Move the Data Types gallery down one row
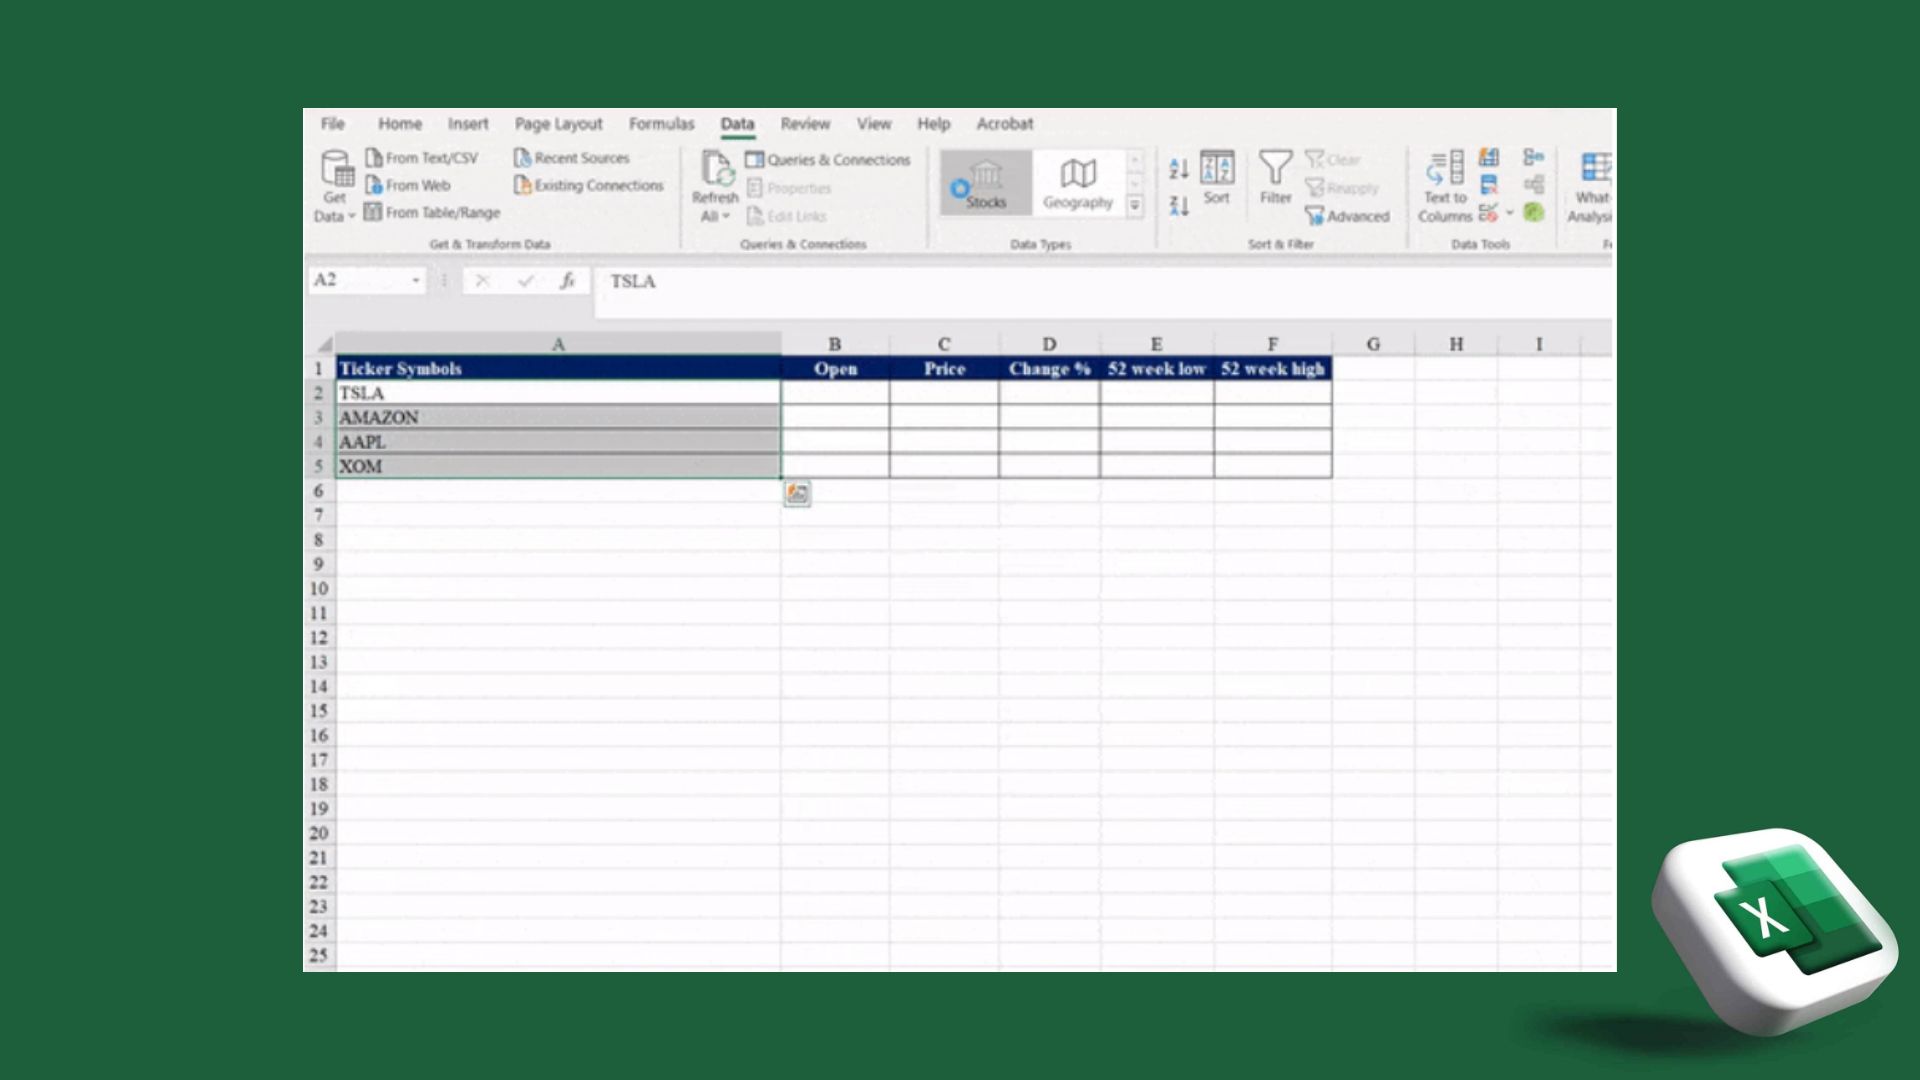This screenshot has height=1080, width=1920. (x=1135, y=182)
